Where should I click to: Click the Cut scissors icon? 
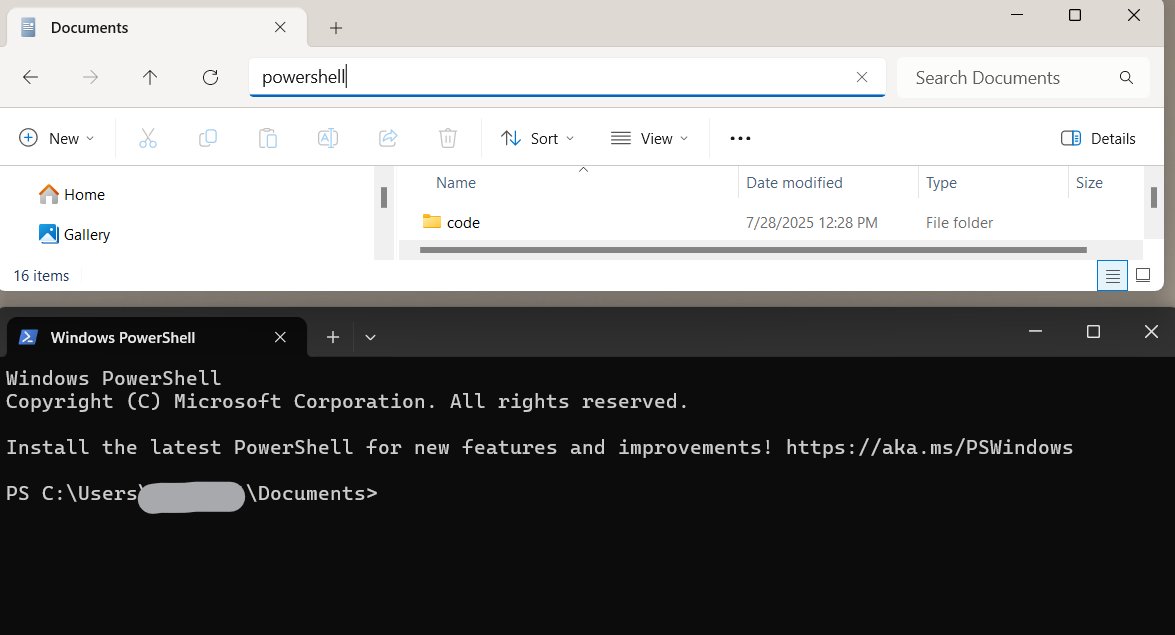(148, 138)
